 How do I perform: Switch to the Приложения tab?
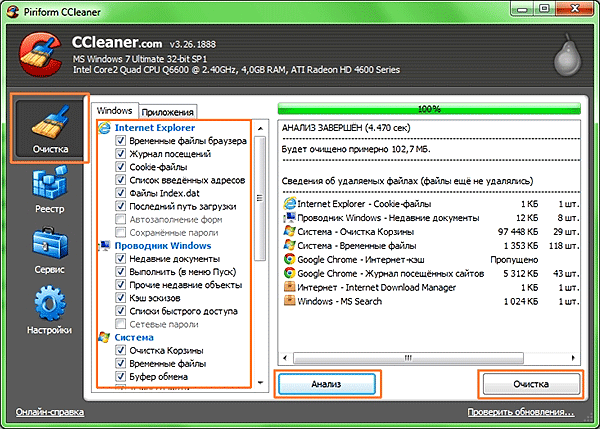(167, 112)
